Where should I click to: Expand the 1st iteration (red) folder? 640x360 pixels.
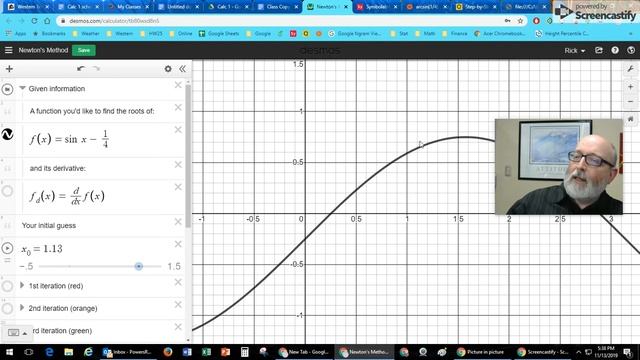[22, 285]
